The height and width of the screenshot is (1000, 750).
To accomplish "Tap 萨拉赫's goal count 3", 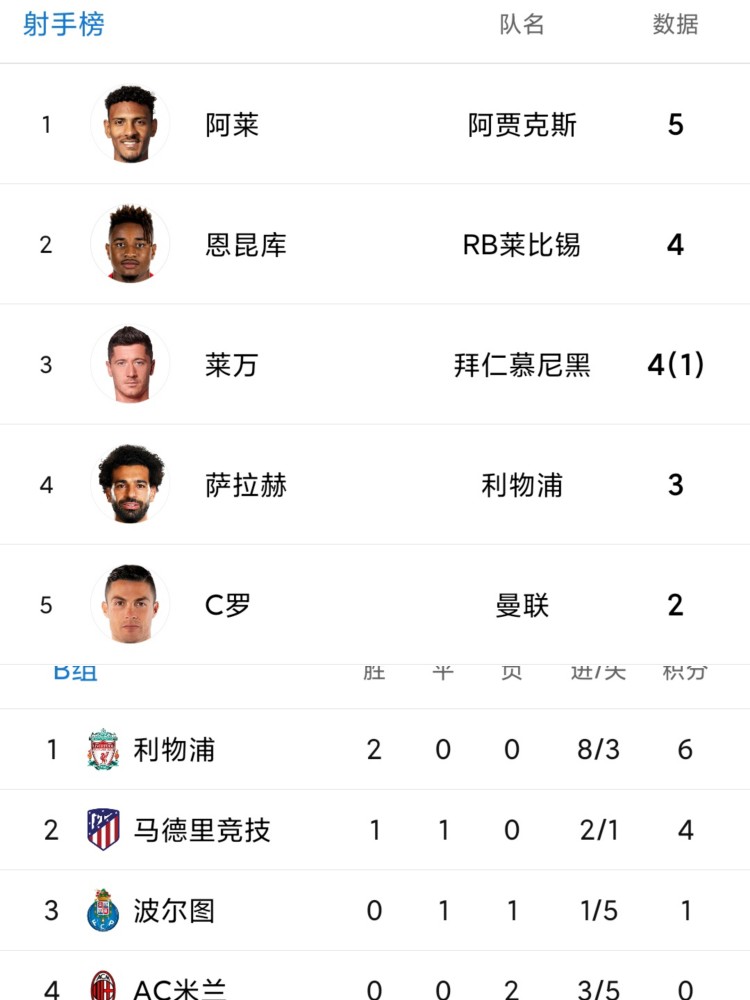I will click(x=675, y=485).
